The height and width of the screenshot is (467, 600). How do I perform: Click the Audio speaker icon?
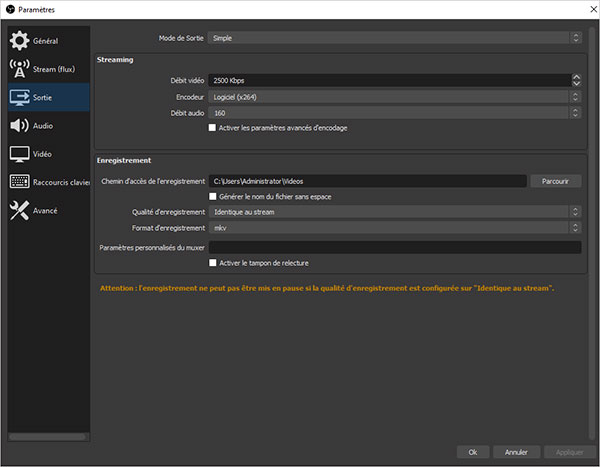coord(19,126)
